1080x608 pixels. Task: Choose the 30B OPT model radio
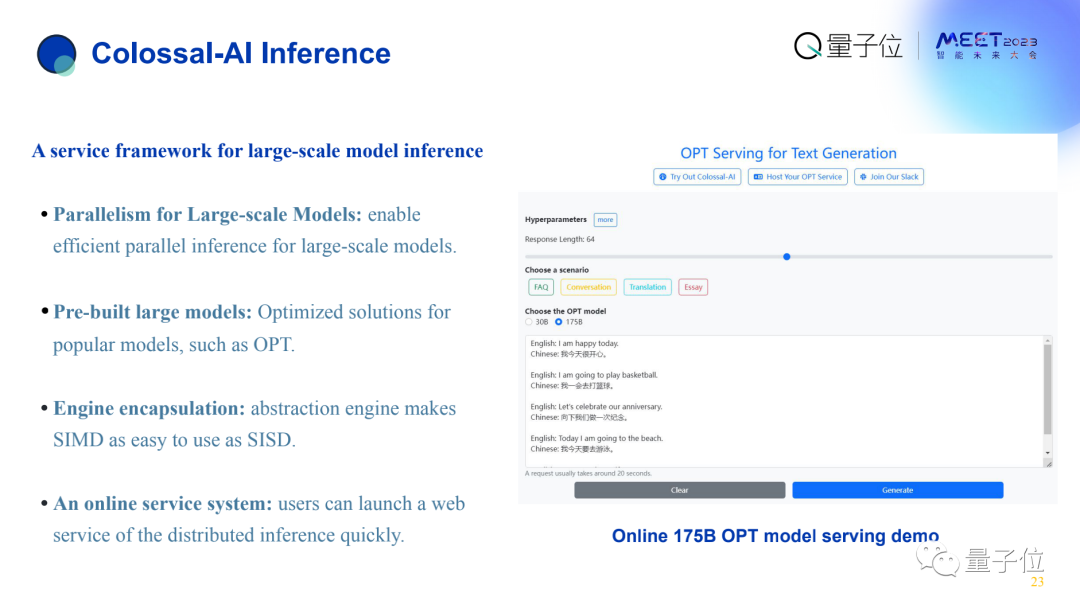(529, 322)
